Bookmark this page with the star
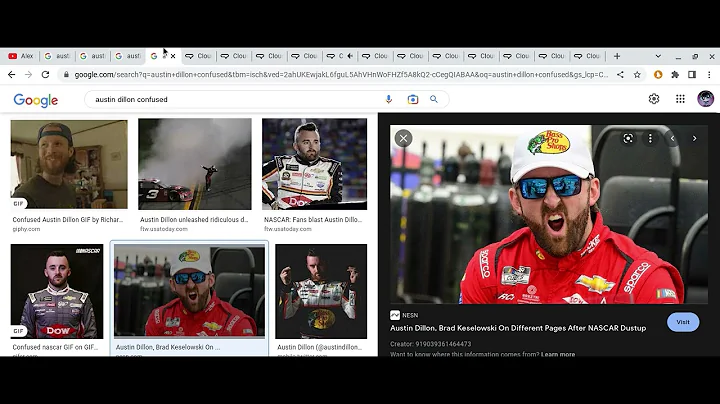This screenshot has width=720, height=404. (637, 74)
